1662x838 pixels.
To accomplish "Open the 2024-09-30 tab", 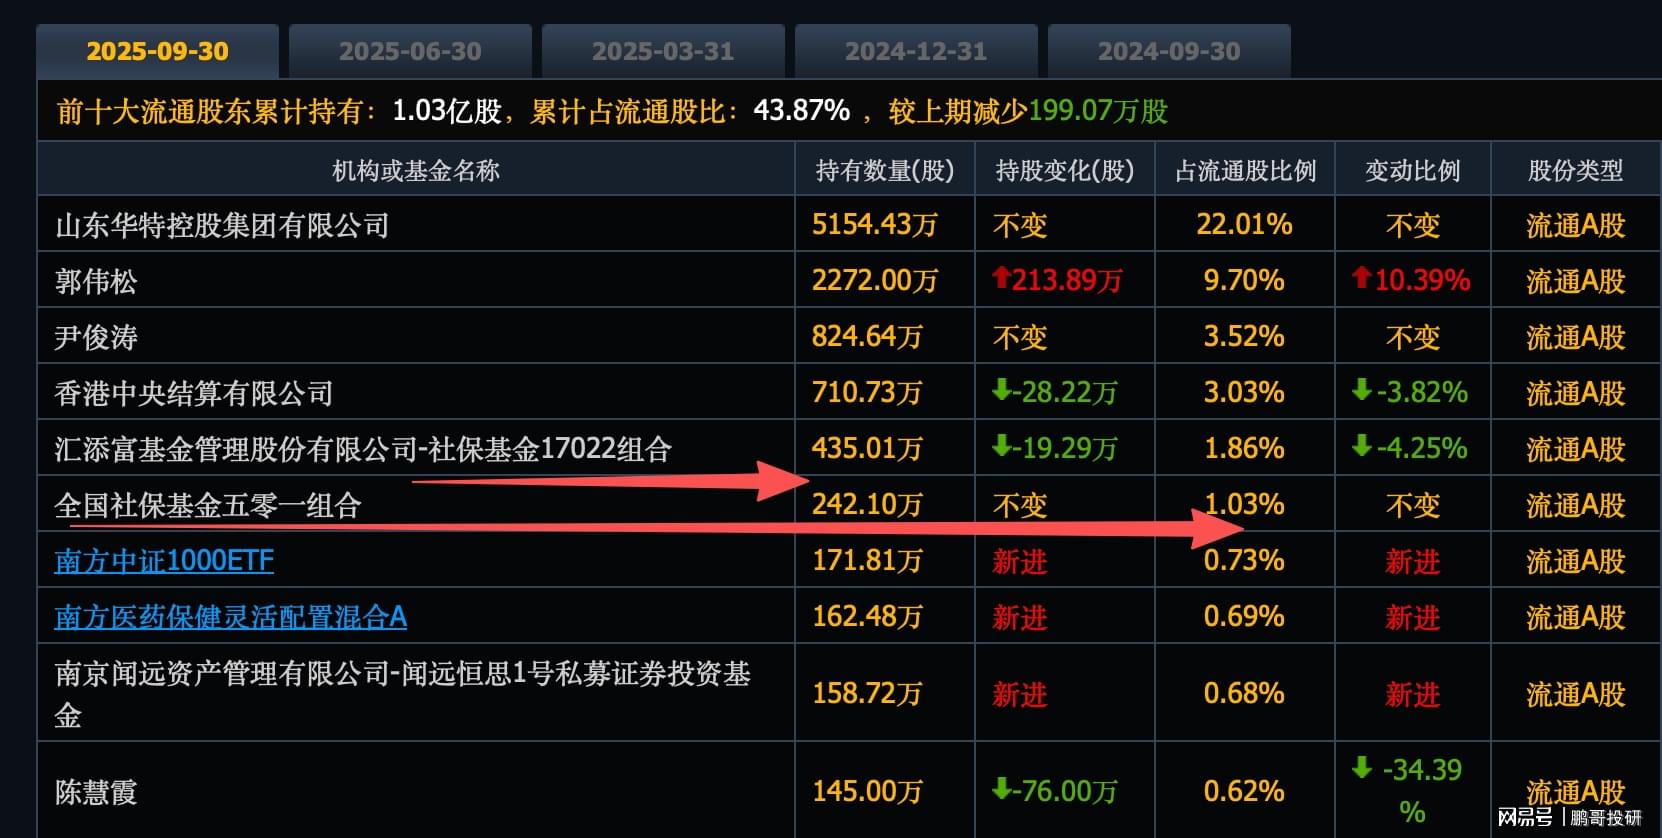I will pos(1169,51).
